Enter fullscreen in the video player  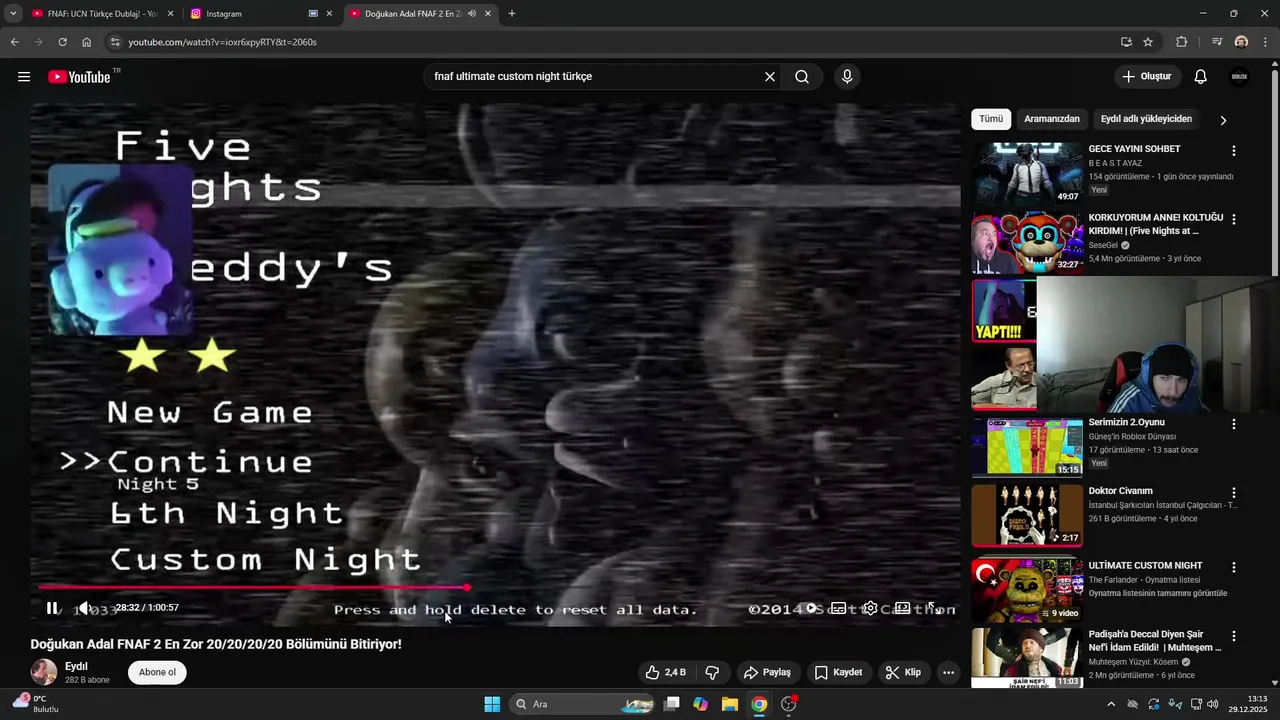[933, 608]
